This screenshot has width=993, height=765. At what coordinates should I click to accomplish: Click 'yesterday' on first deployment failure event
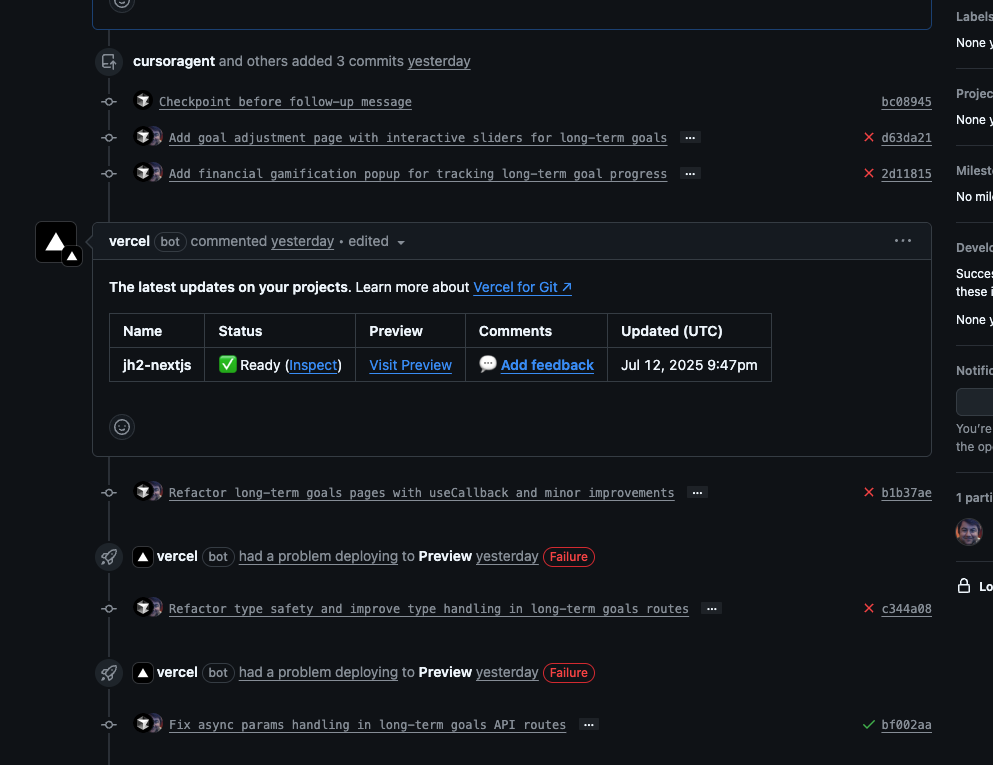(507, 557)
